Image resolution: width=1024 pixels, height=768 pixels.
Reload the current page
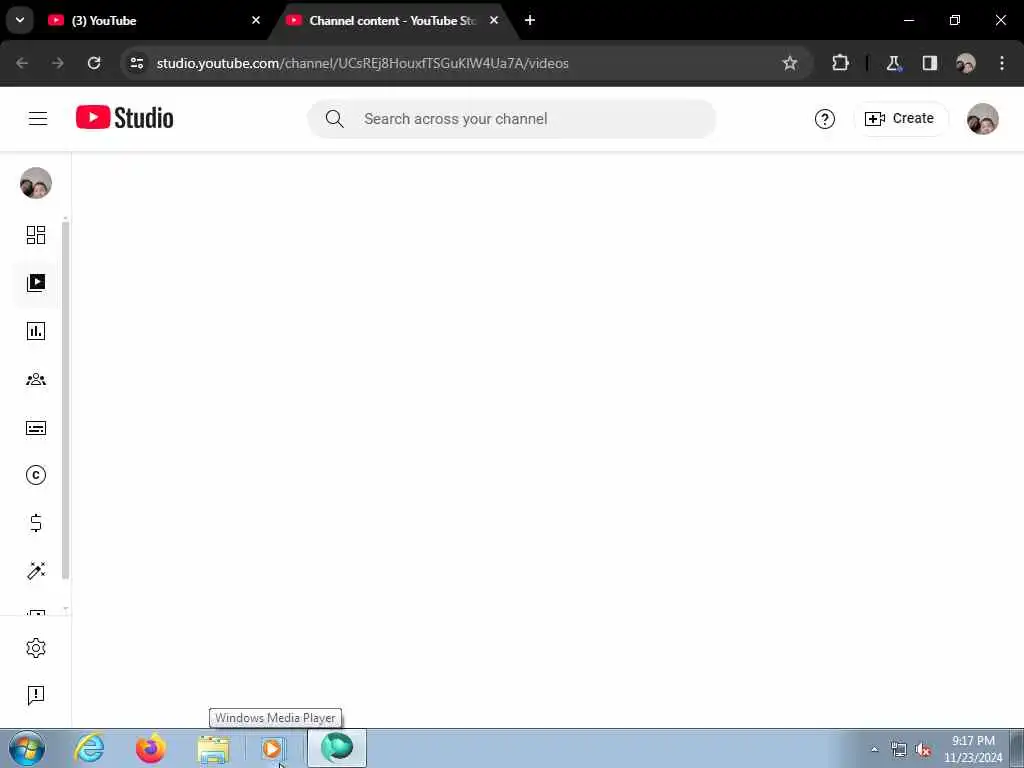click(x=94, y=63)
